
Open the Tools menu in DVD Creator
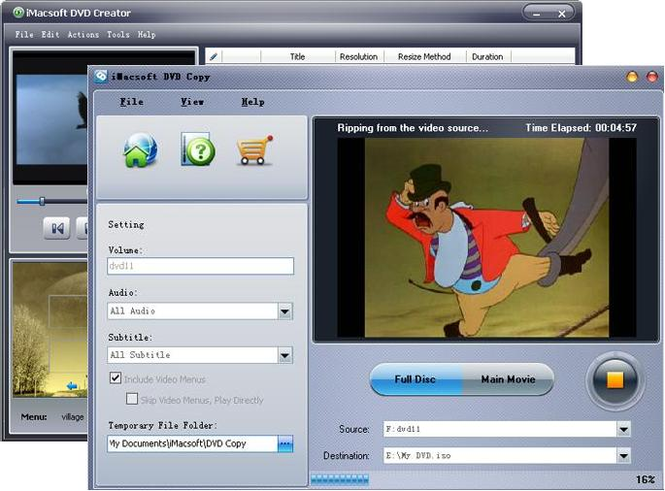click(x=118, y=34)
